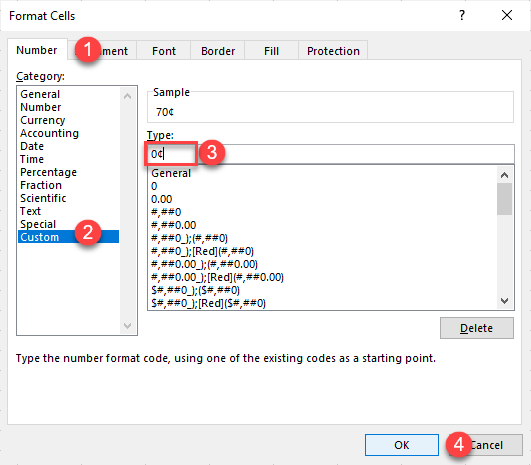Click the OK button
This screenshot has width=531, height=465.
click(402, 445)
